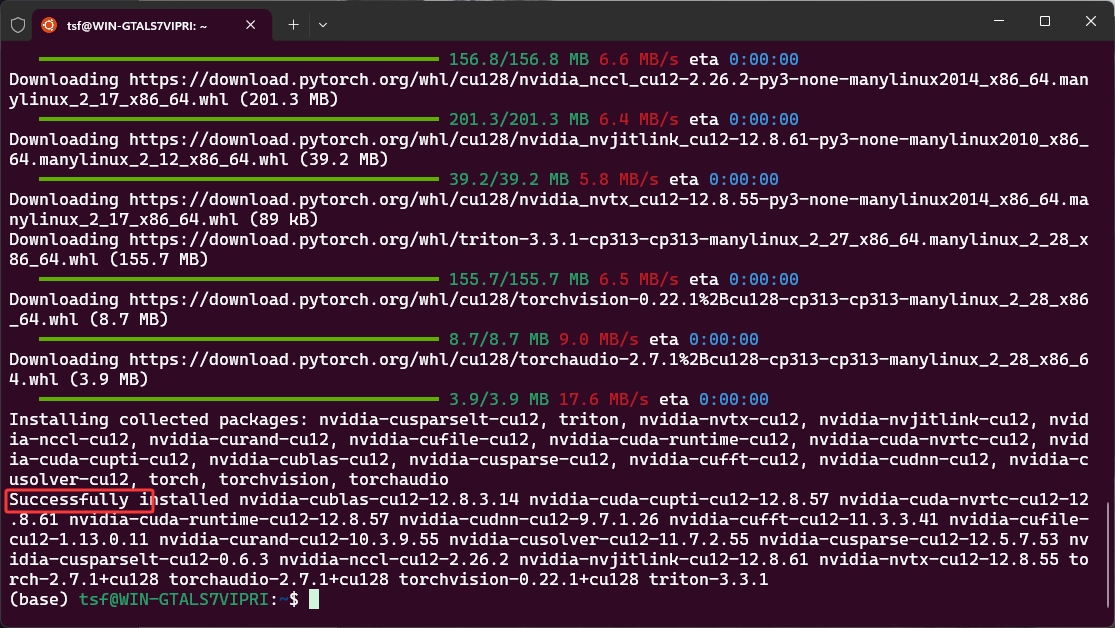Click the torchvision-0.22.1 download URL
Image resolution: width=1115 pixels, height=628 pixels.
(548, 309)
